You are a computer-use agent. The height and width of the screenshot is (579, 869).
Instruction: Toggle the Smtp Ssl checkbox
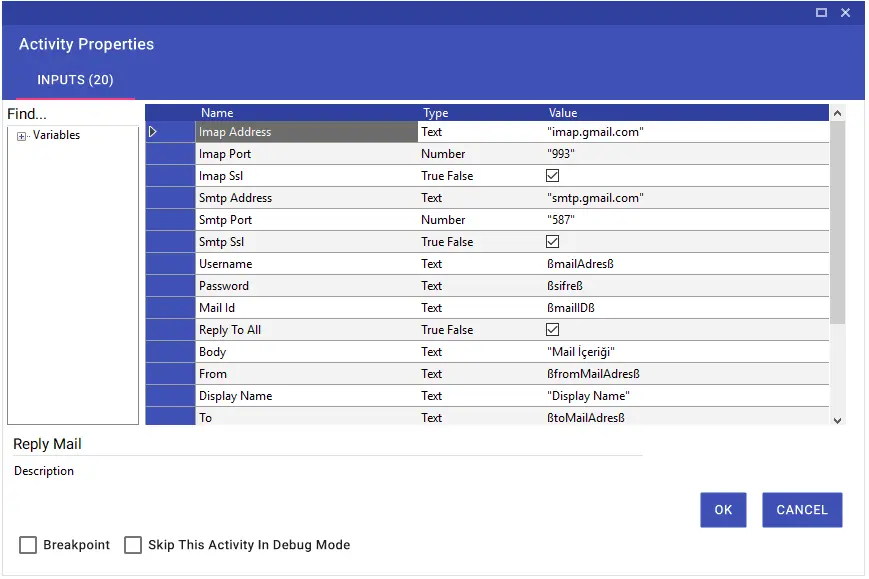point(553,242)
